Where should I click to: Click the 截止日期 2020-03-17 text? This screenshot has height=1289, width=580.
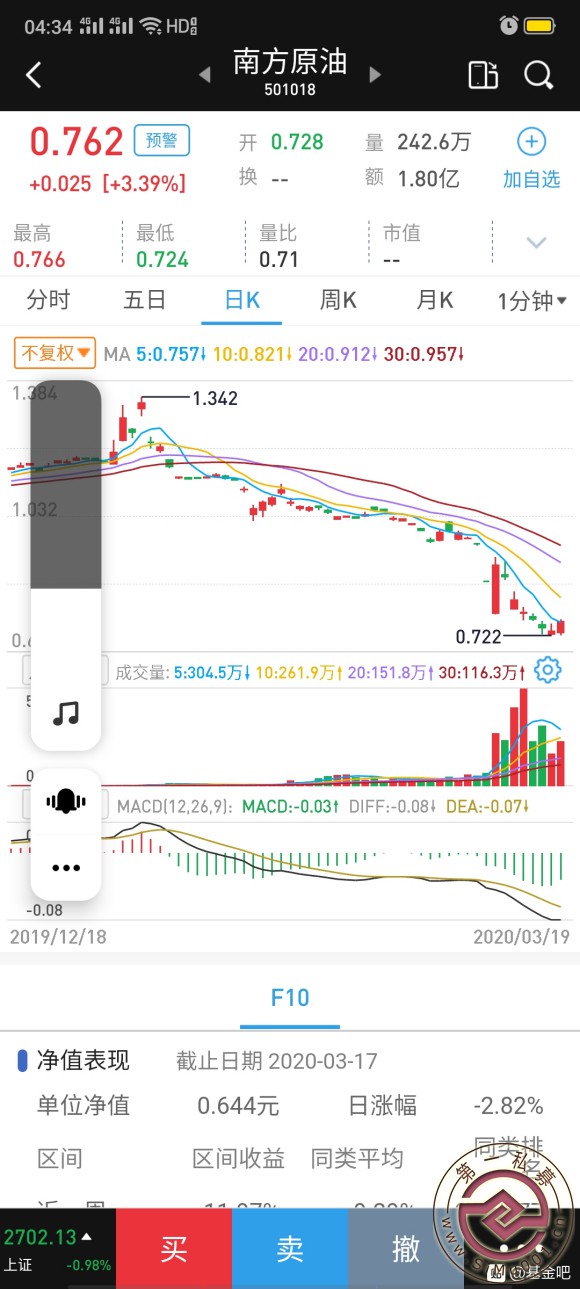277,1061
